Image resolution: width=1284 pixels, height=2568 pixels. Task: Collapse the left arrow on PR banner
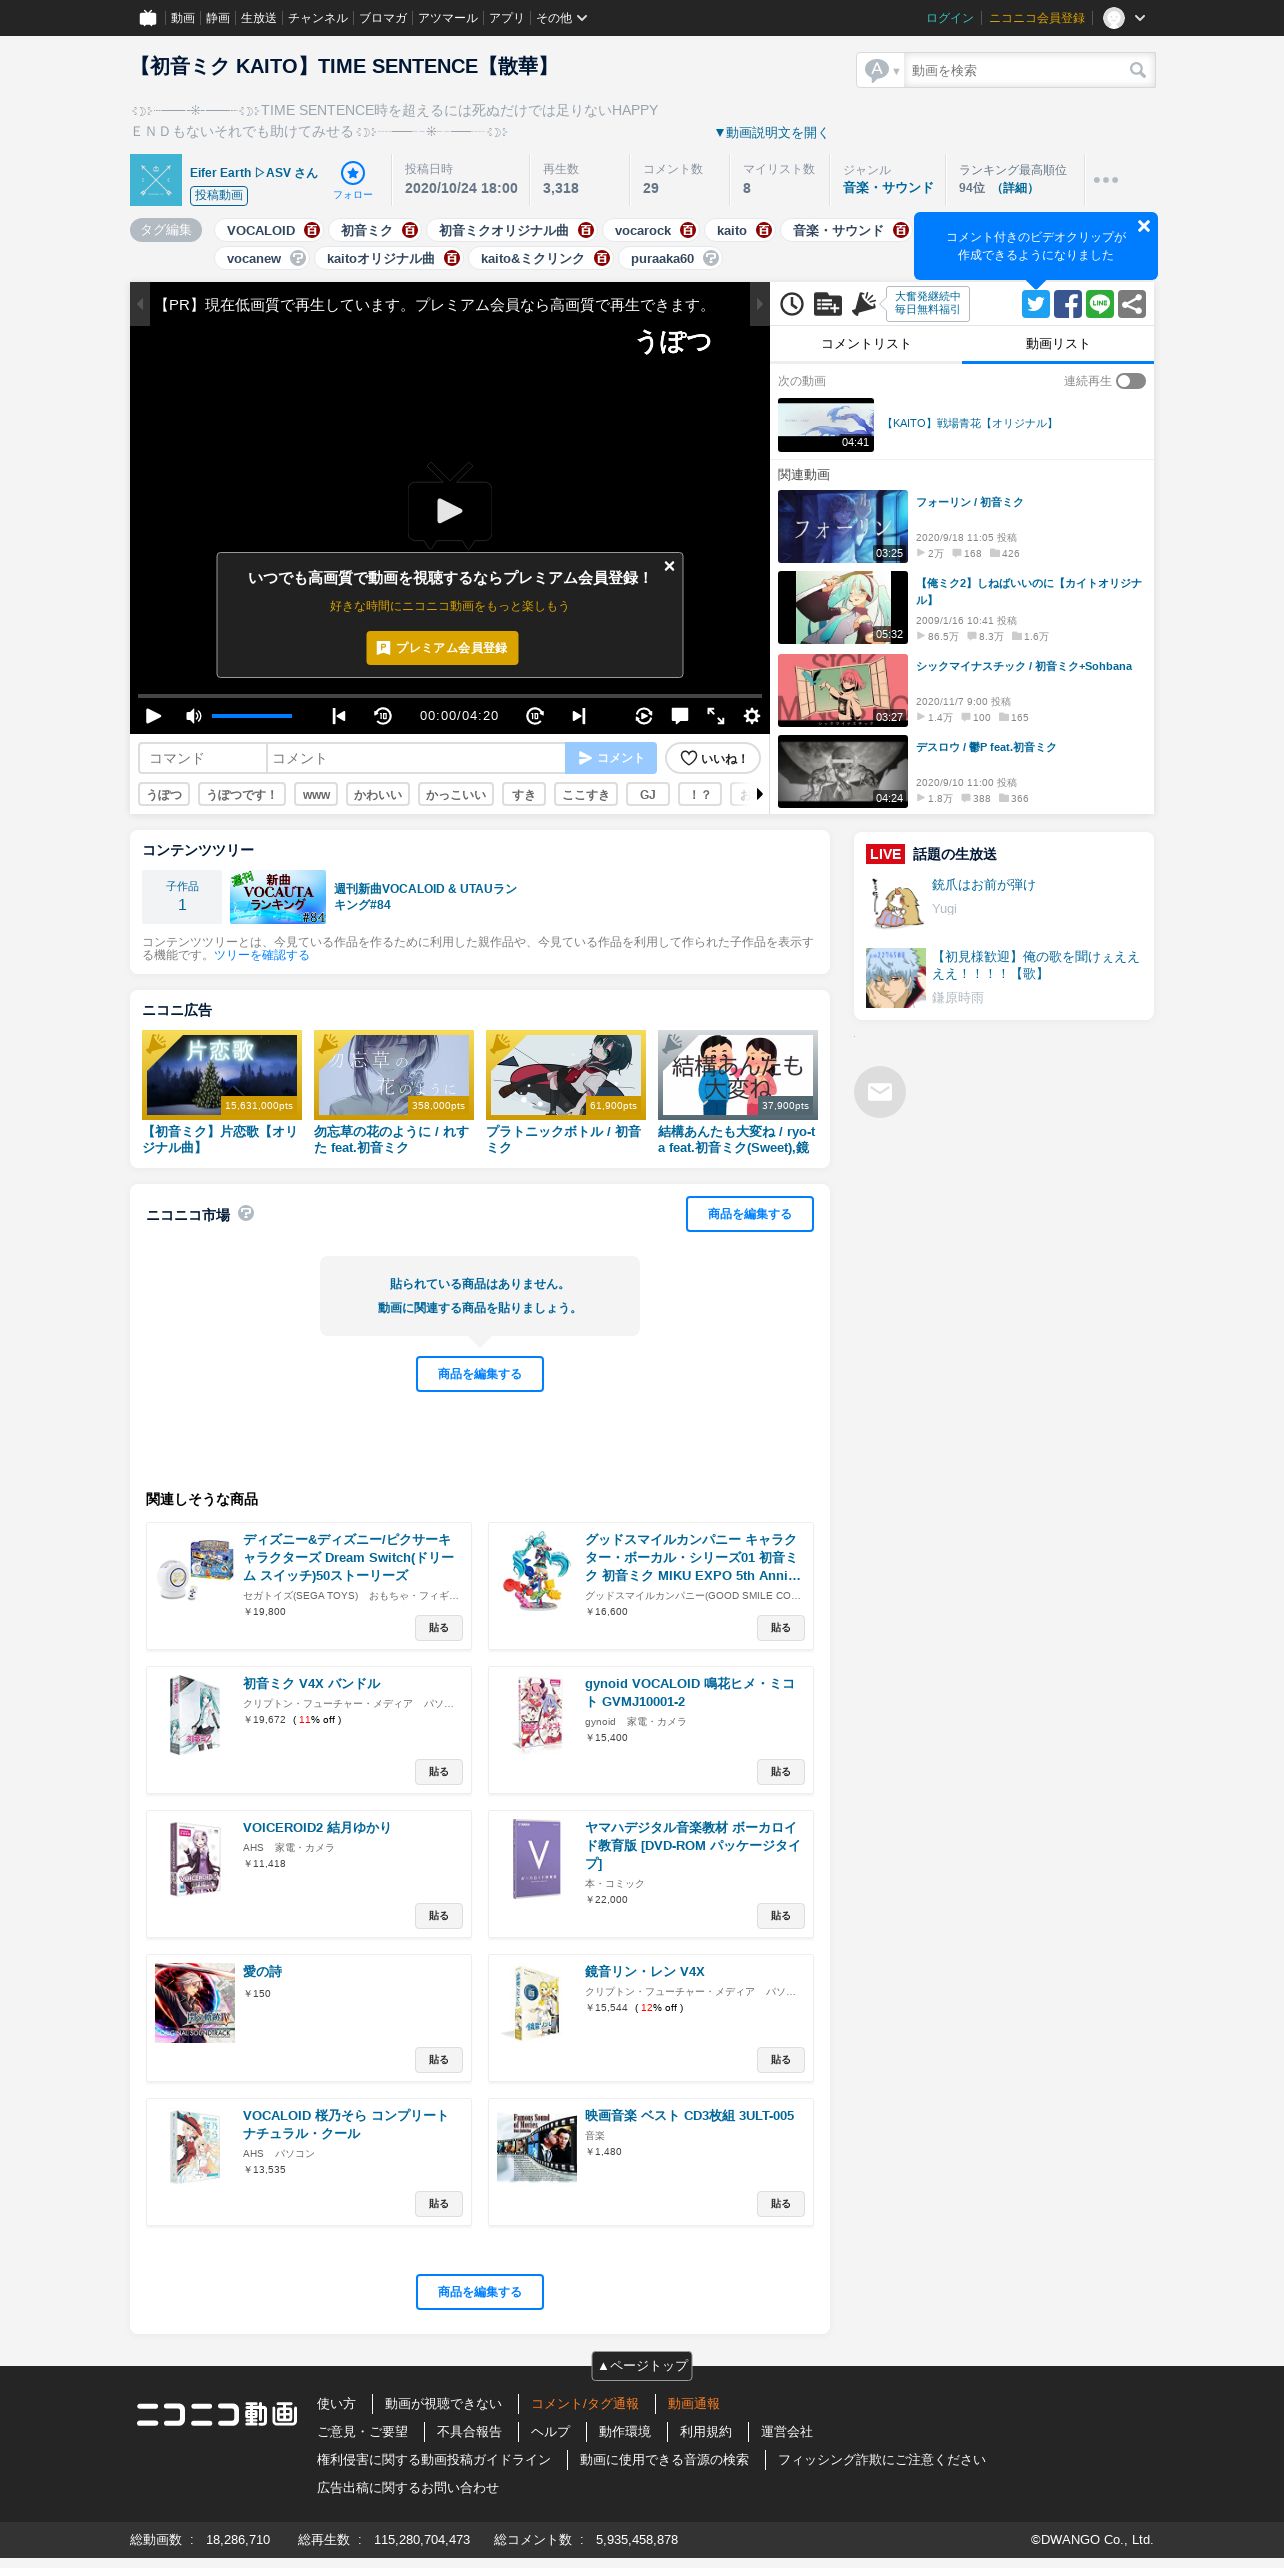[140, 304]
